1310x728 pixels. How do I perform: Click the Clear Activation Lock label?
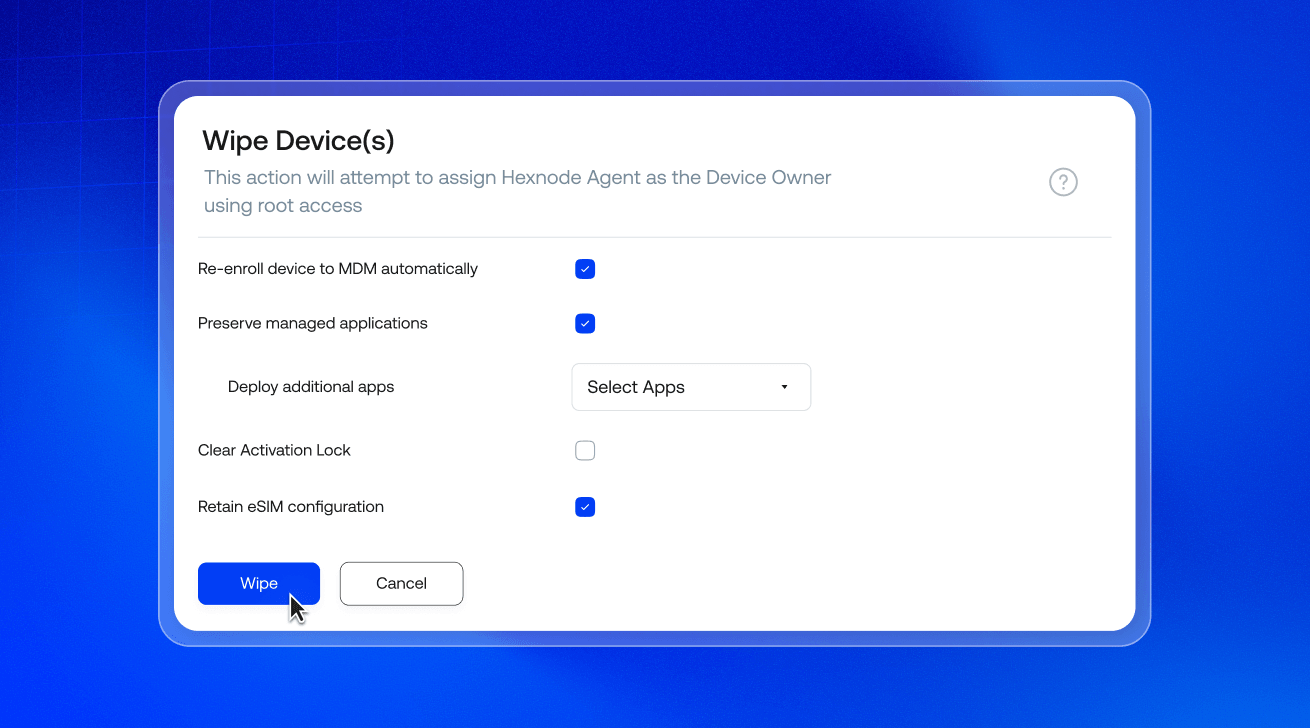[274, 451]
